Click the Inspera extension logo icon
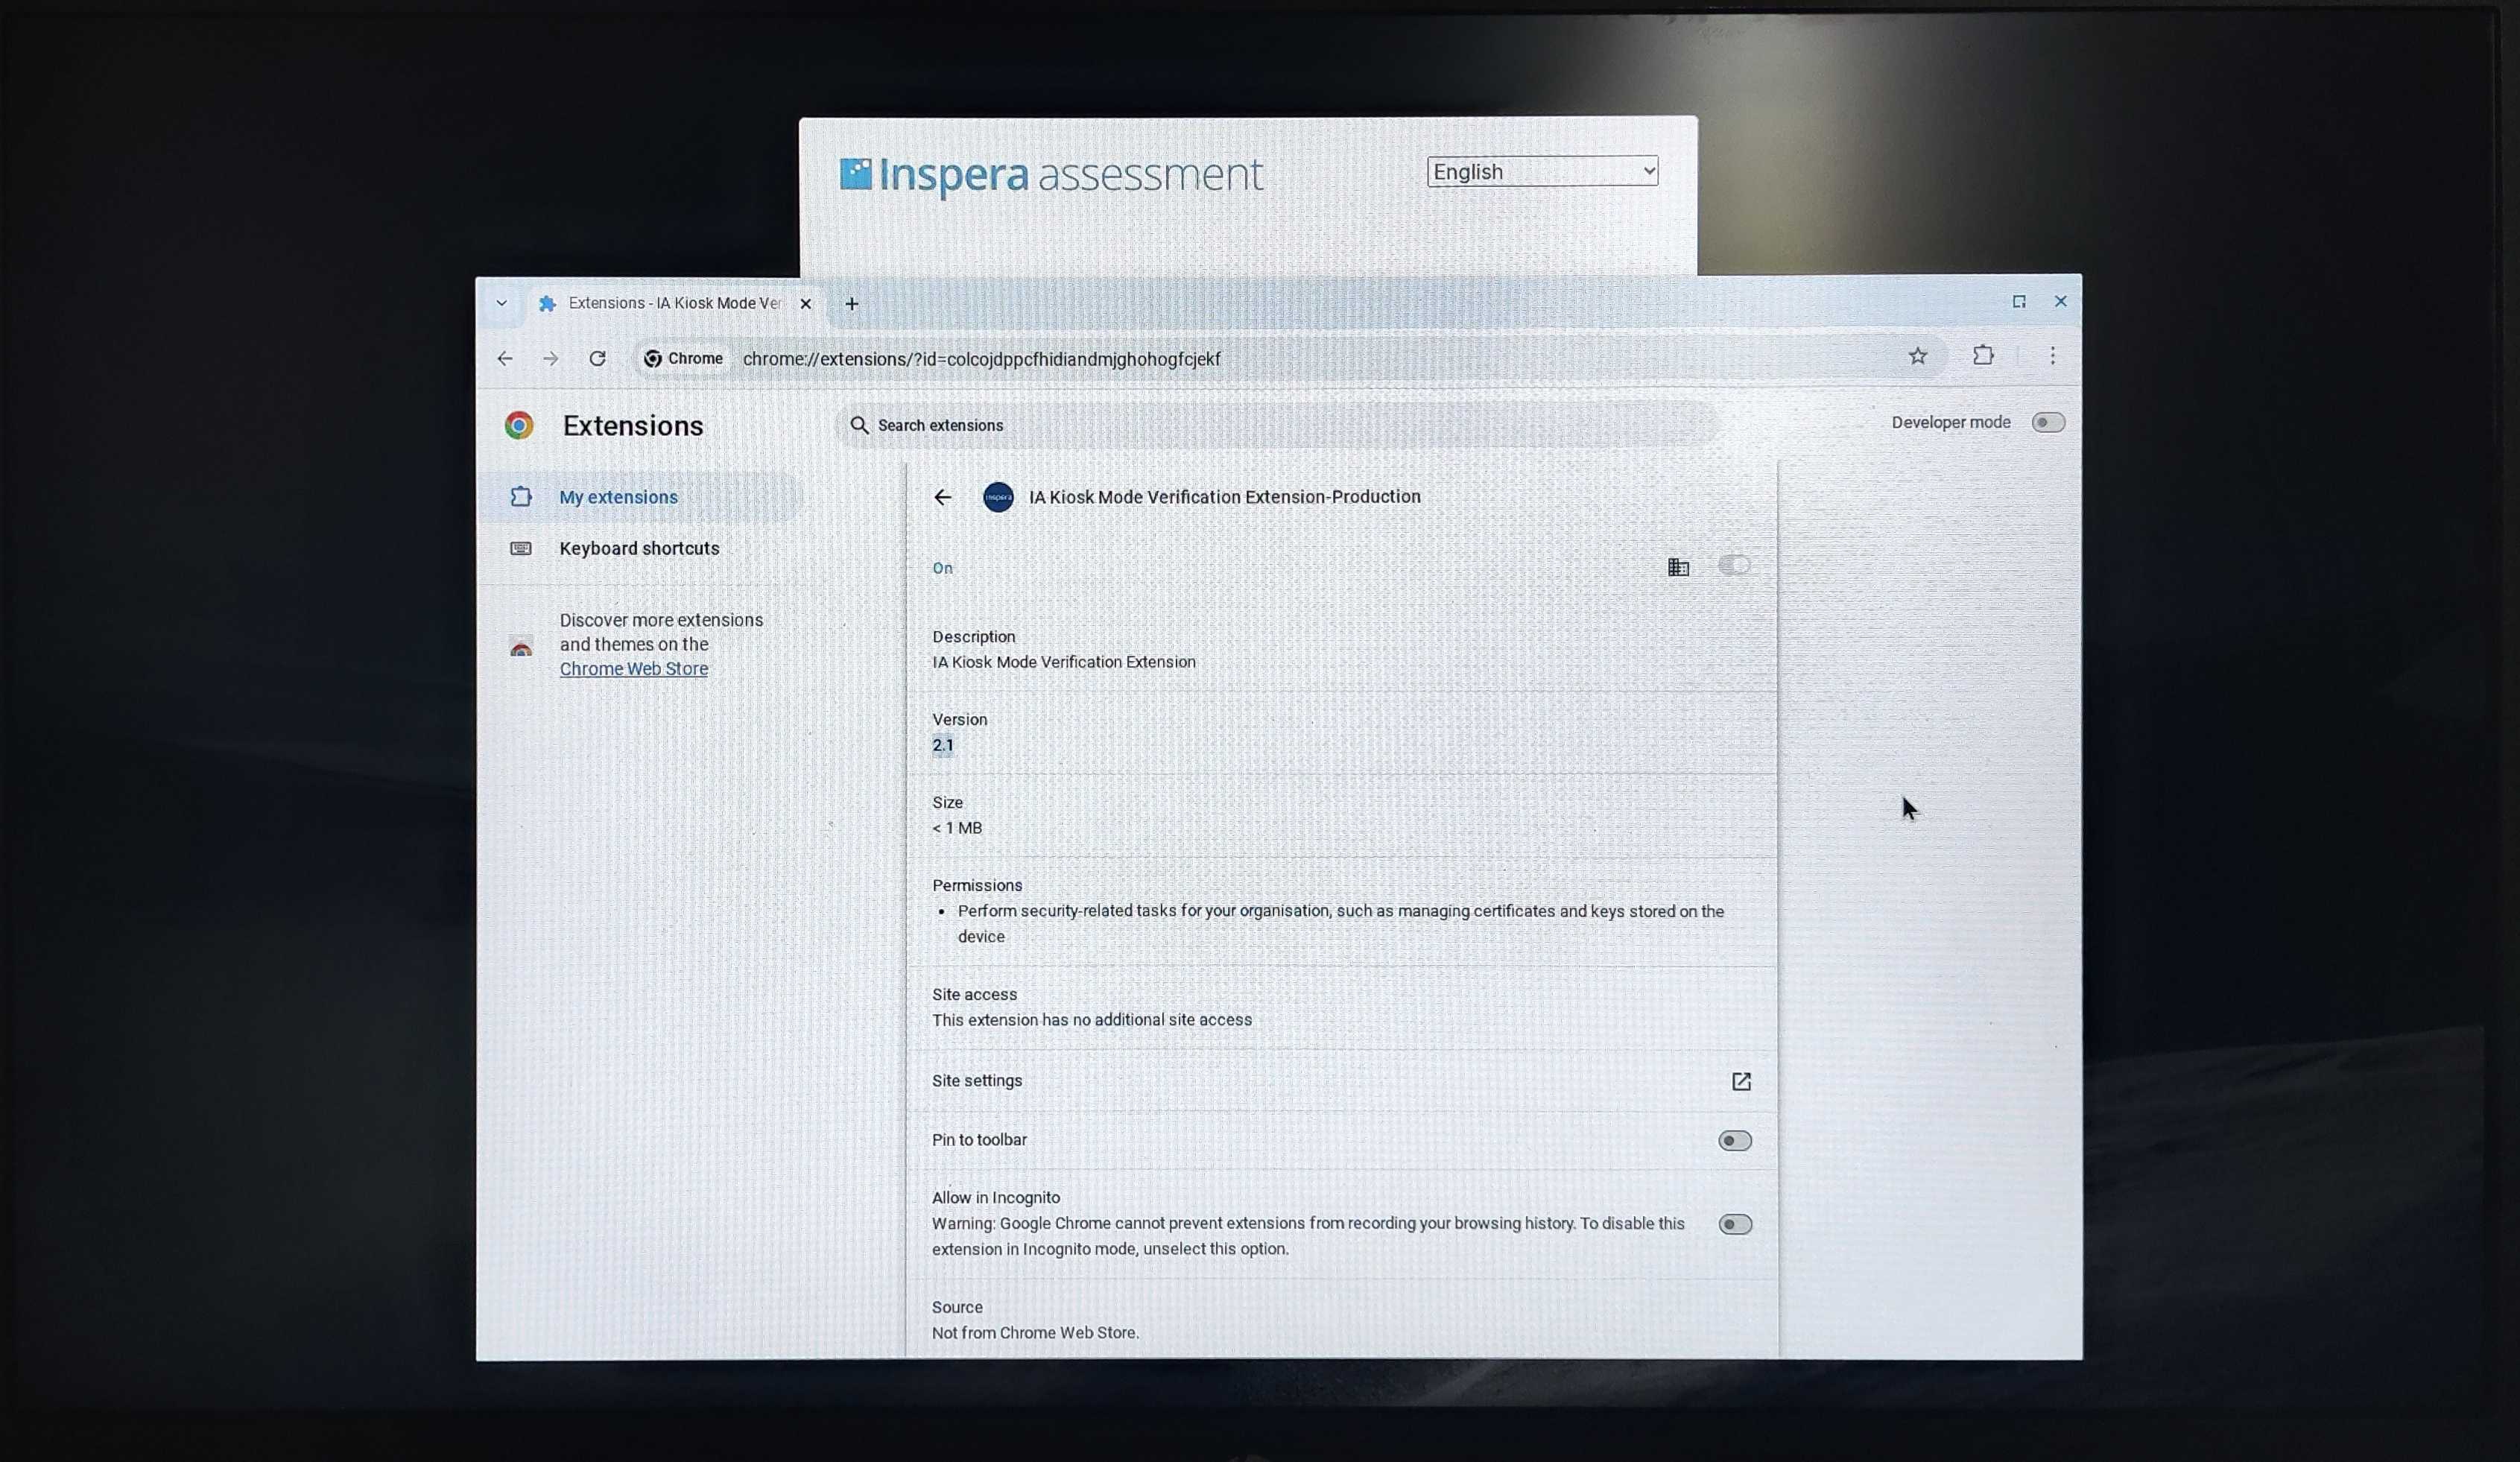2520x1462 pixels. [998, 497]
